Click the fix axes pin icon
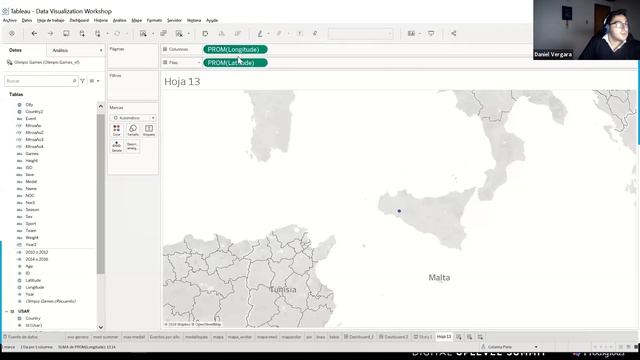This screenshot has height=360, width=640. (x=315, y=33)
